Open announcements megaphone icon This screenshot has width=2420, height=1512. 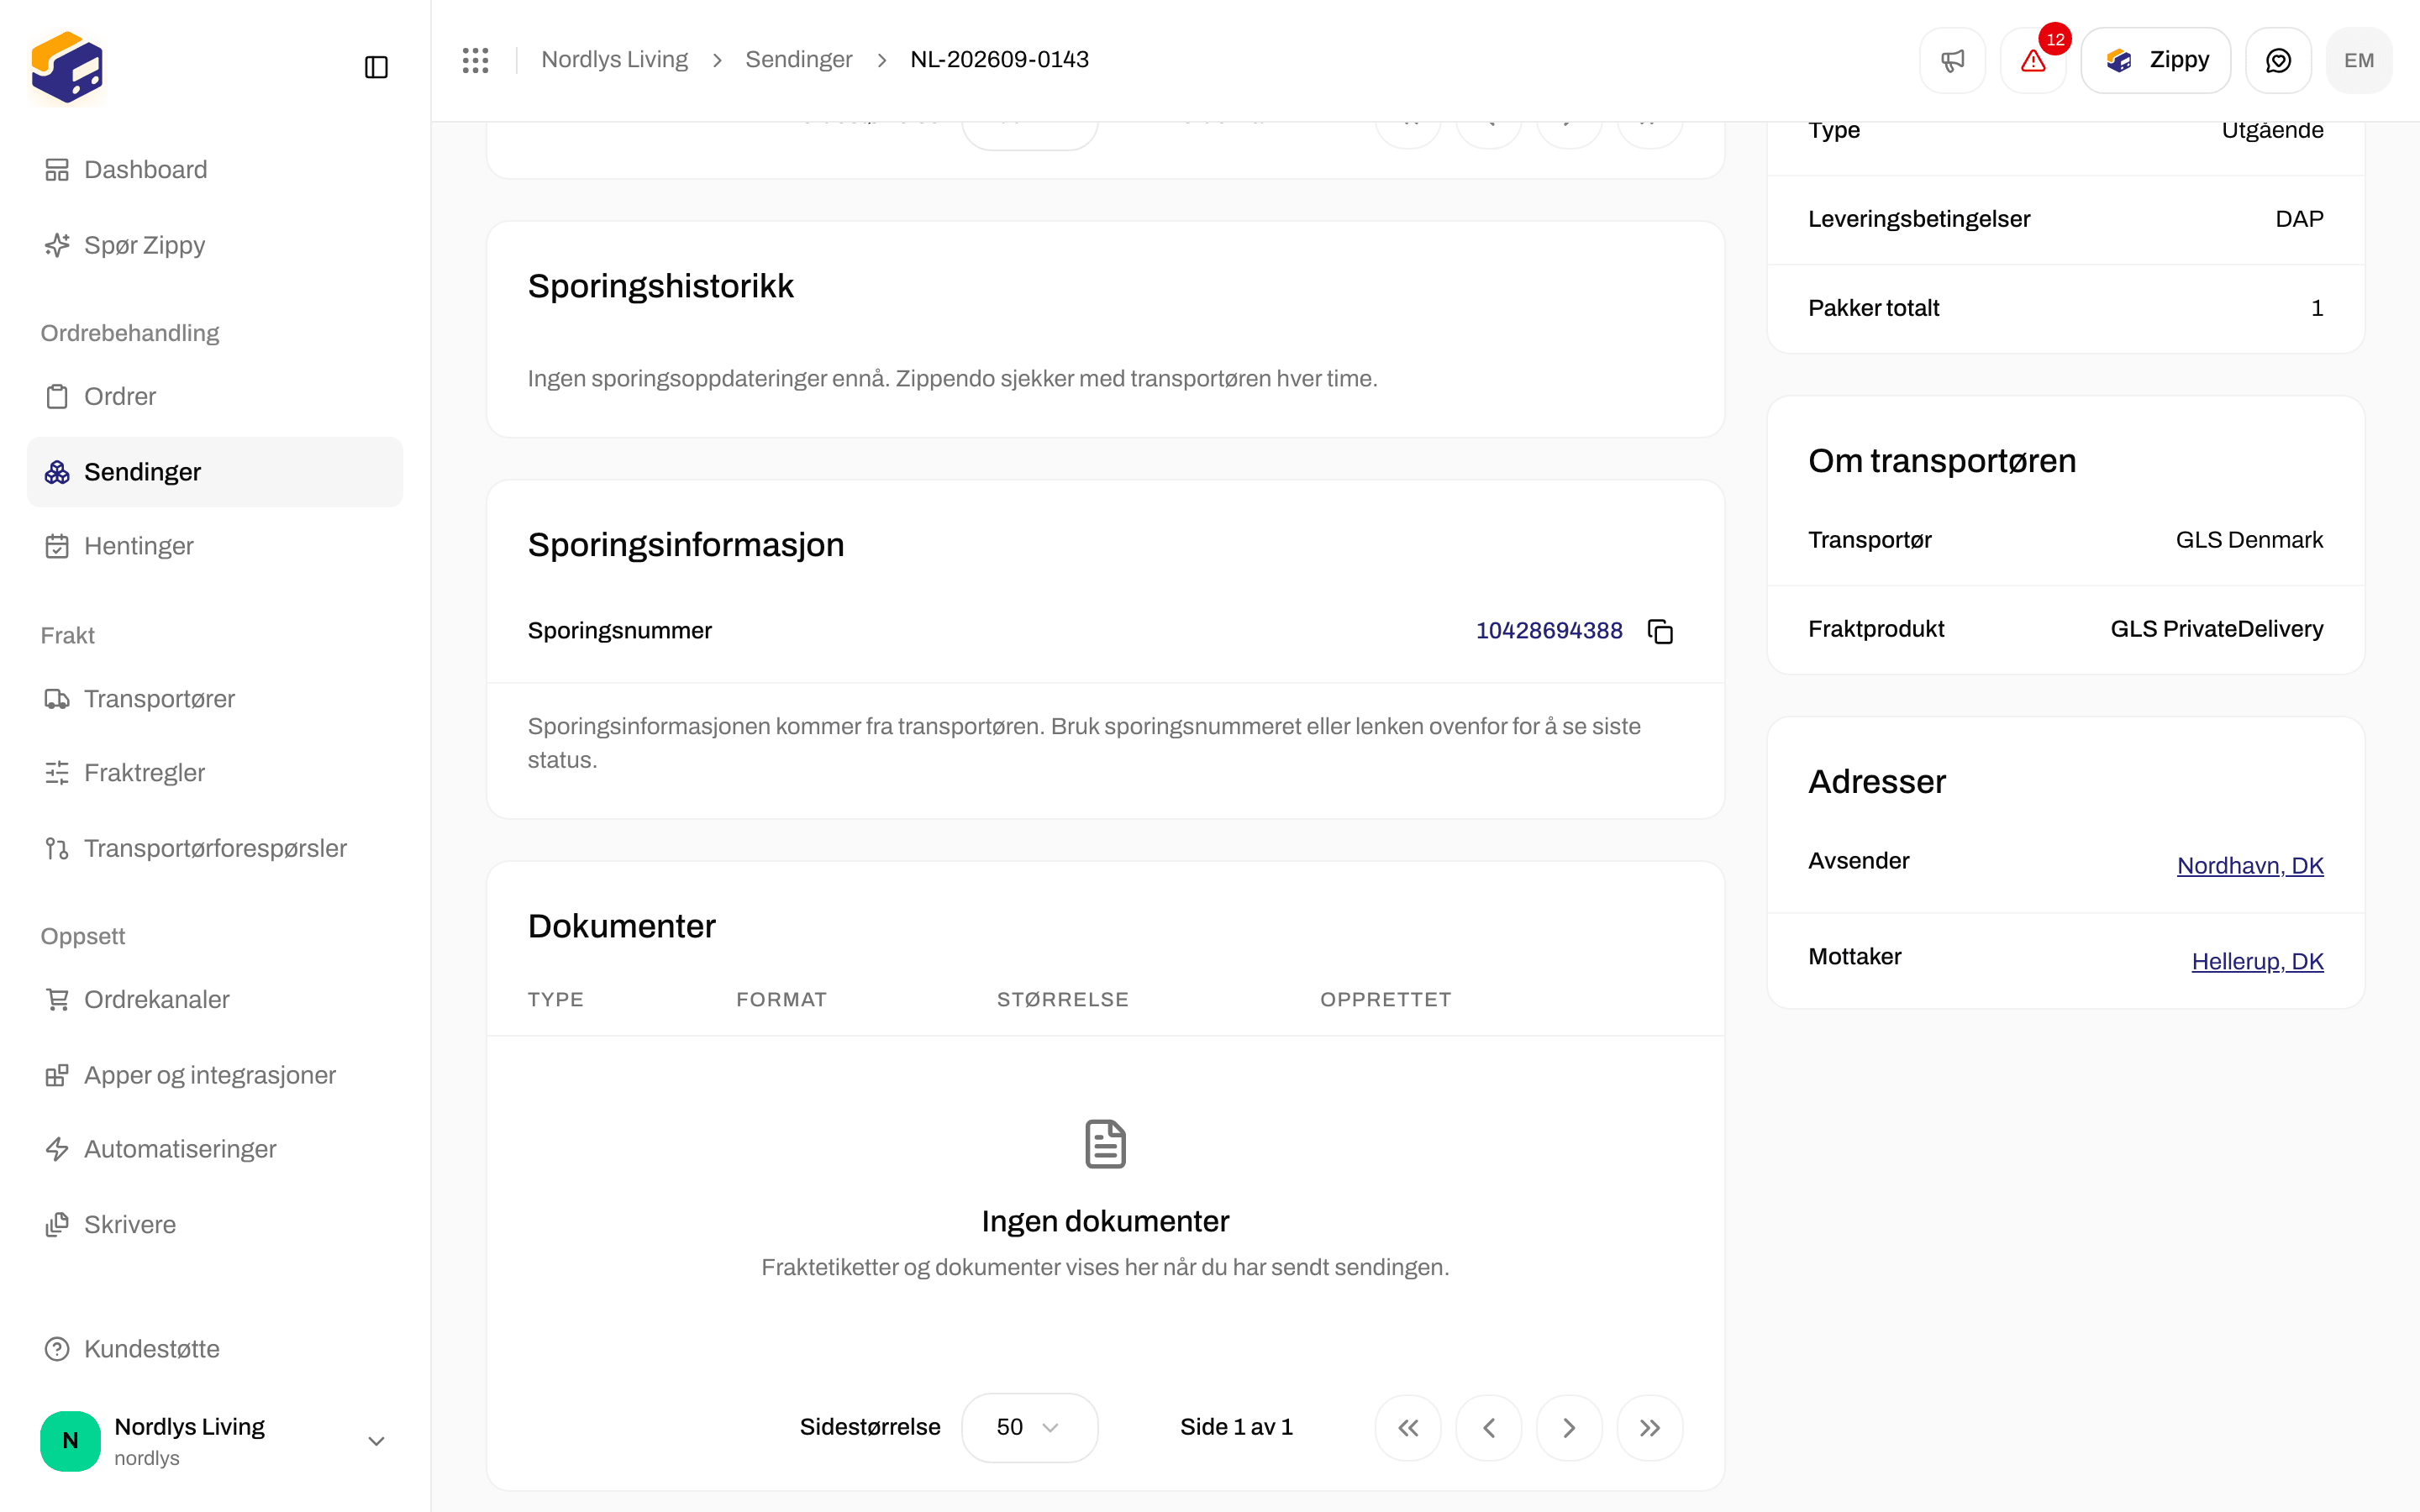1952,60
